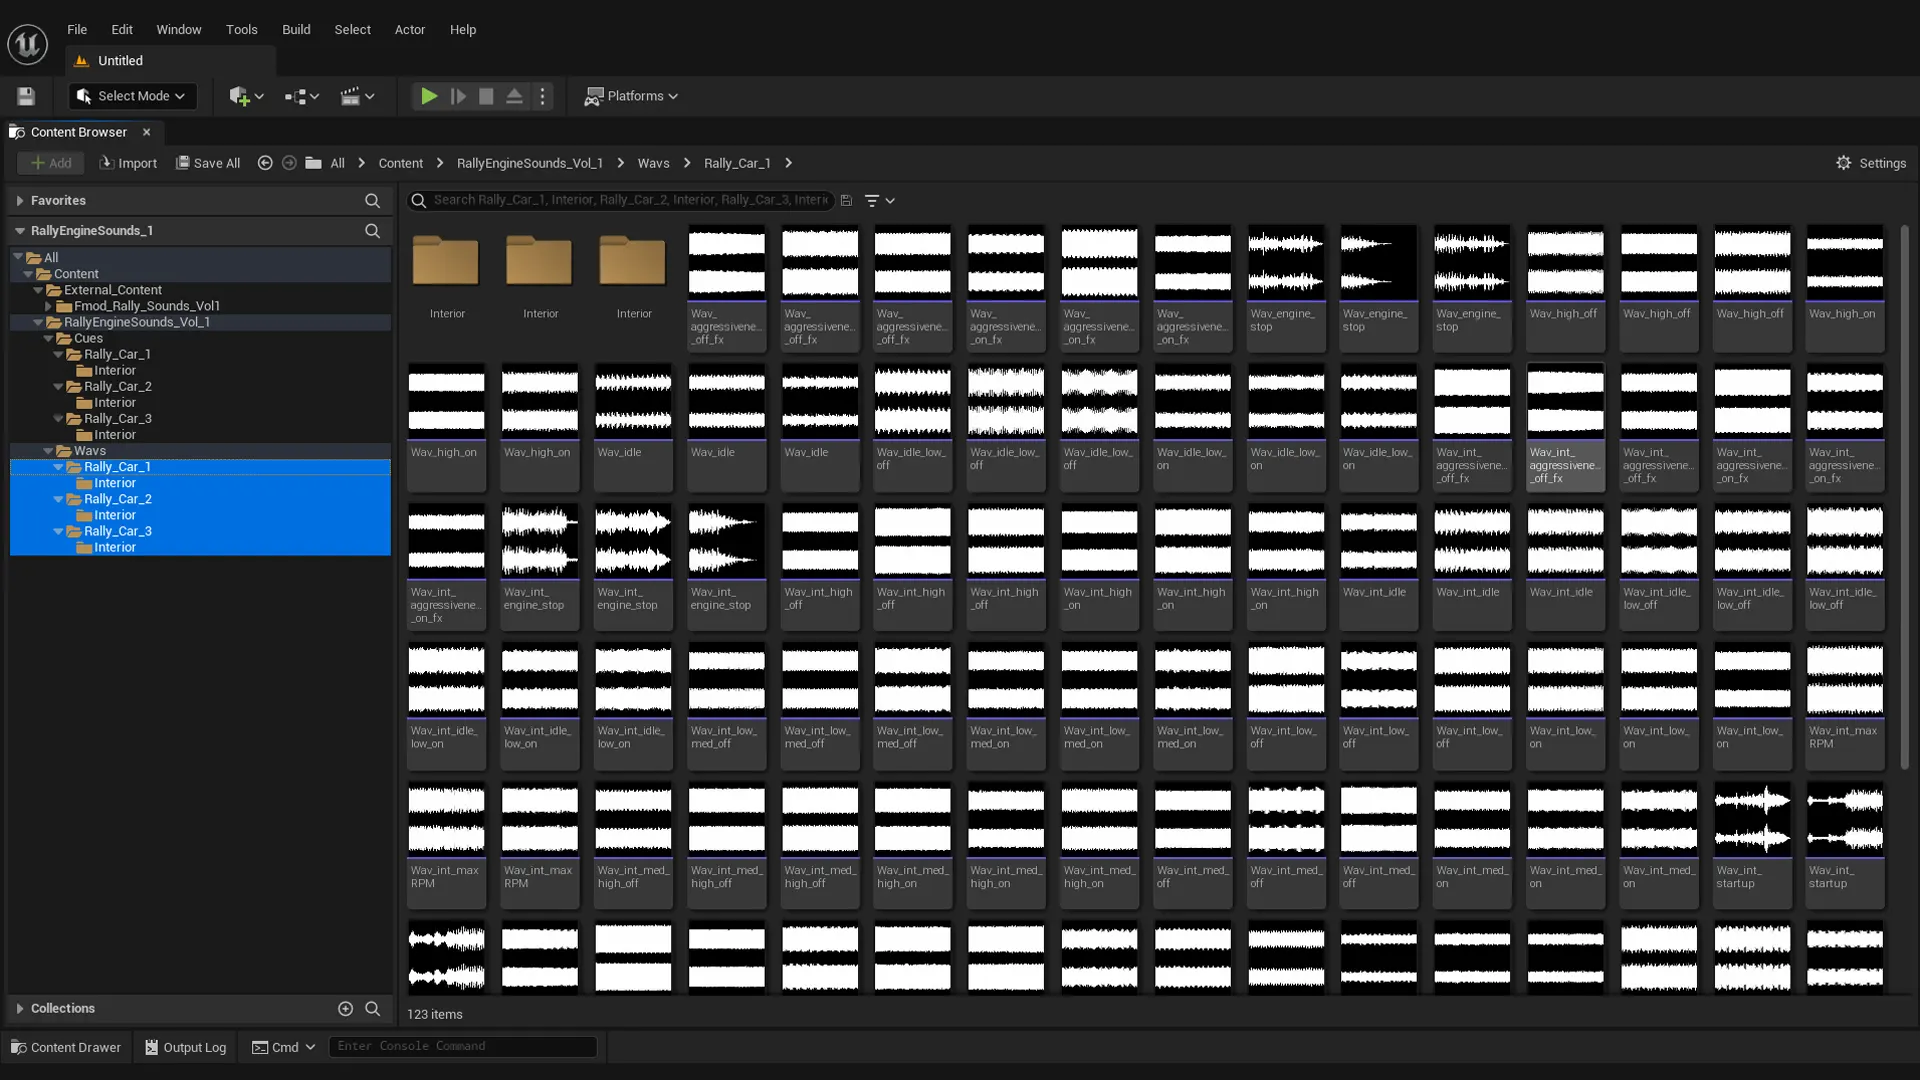Select the first Wav_engine_stop thumbnail

(1285, 263)
